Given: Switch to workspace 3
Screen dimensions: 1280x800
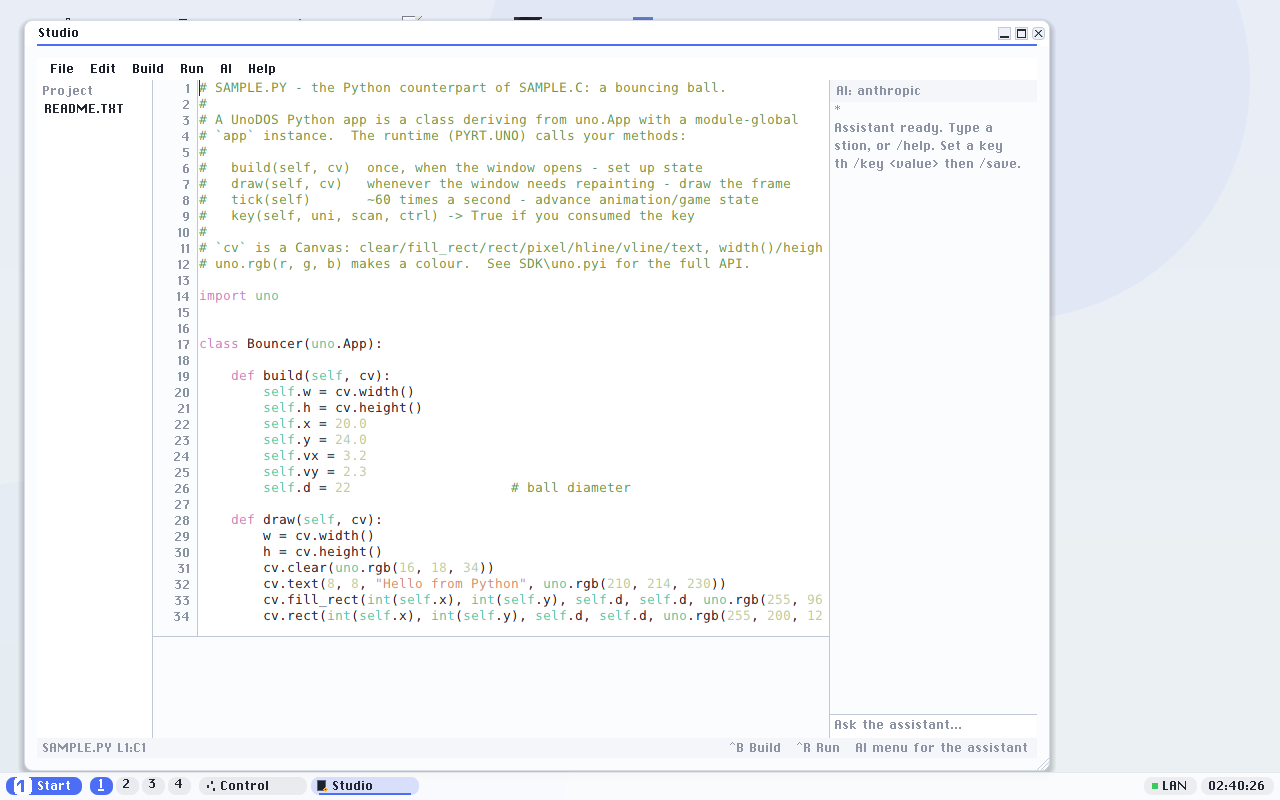Looking at the screenshot, I should coord(152,785).
